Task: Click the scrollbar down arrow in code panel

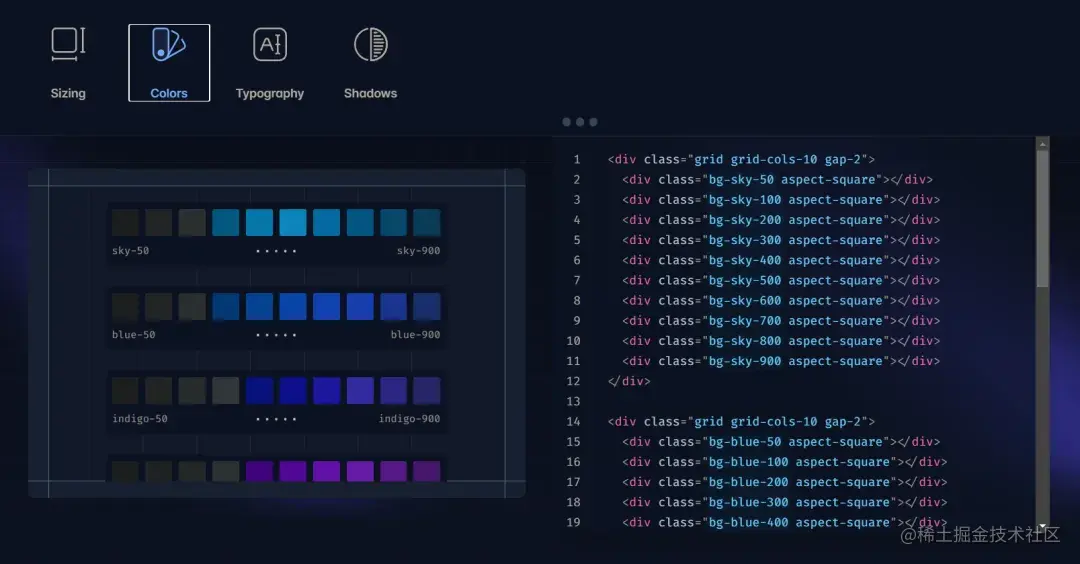Action: tap(1043, 526)
